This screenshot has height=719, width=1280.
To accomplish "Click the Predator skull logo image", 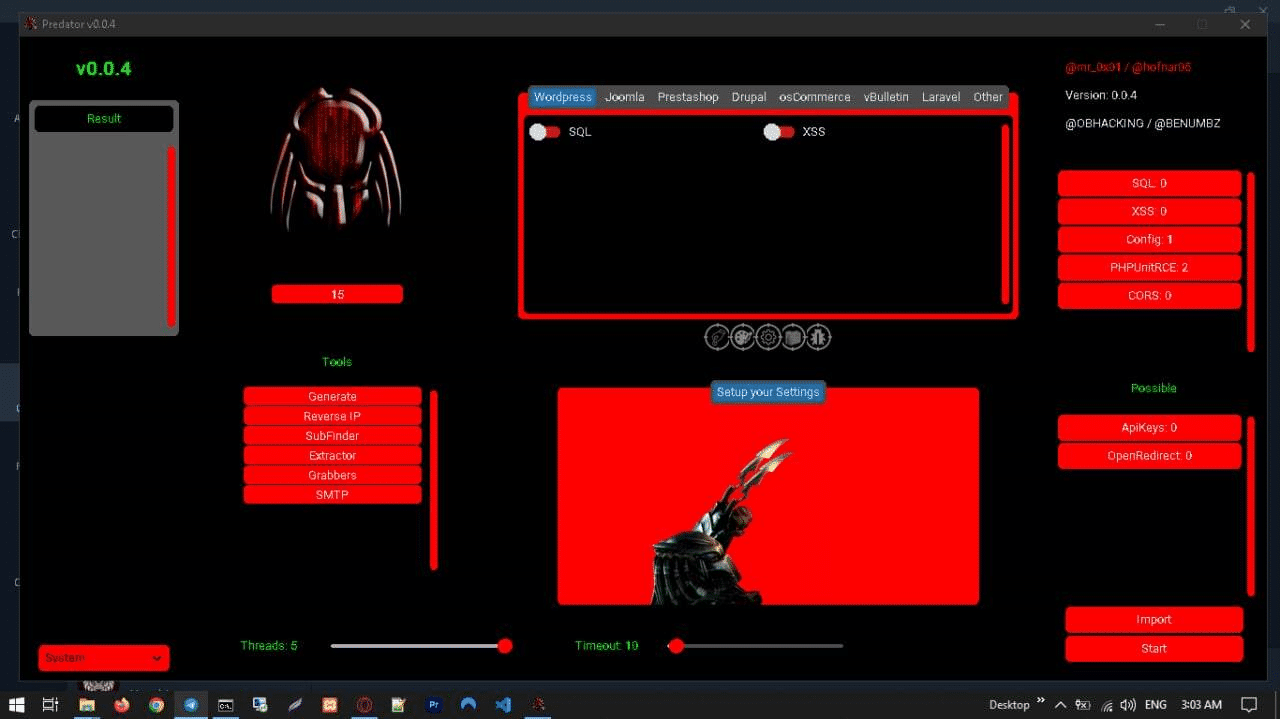I will tap(336, 160).
